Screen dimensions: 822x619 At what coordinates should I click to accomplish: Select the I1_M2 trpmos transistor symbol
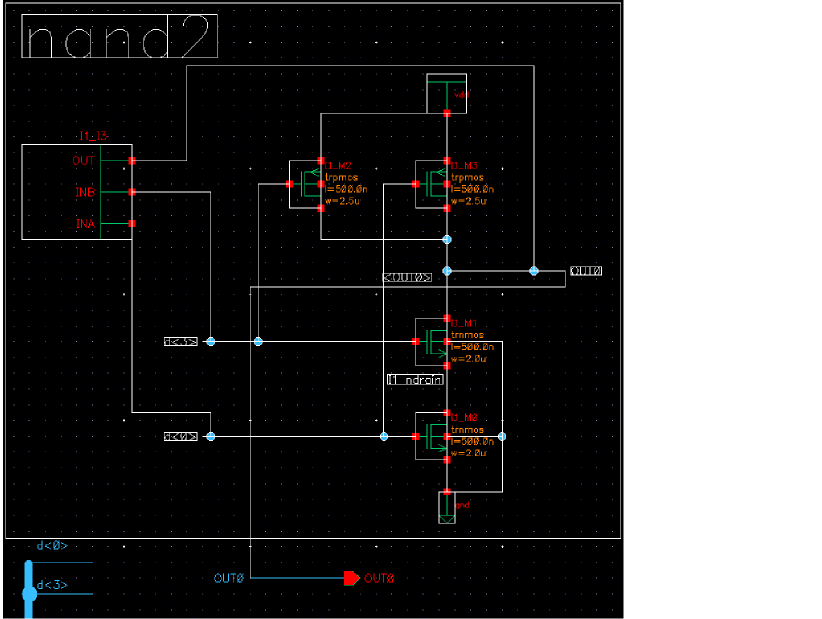pos(306,184)
